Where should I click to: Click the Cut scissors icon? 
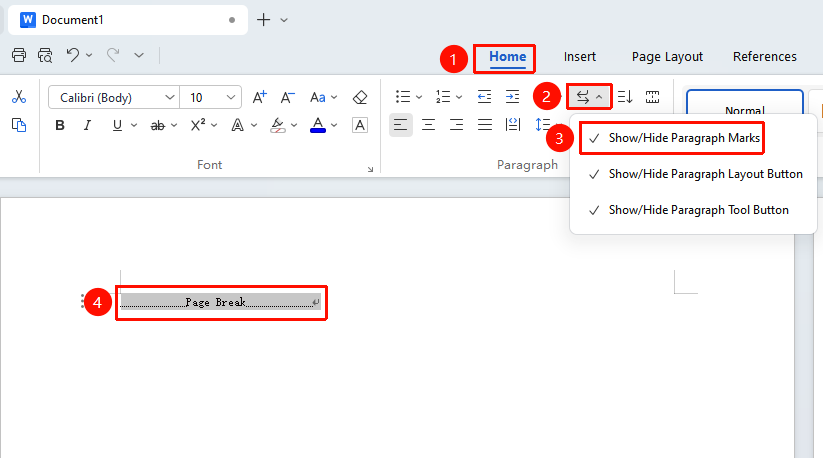point(19,97)
